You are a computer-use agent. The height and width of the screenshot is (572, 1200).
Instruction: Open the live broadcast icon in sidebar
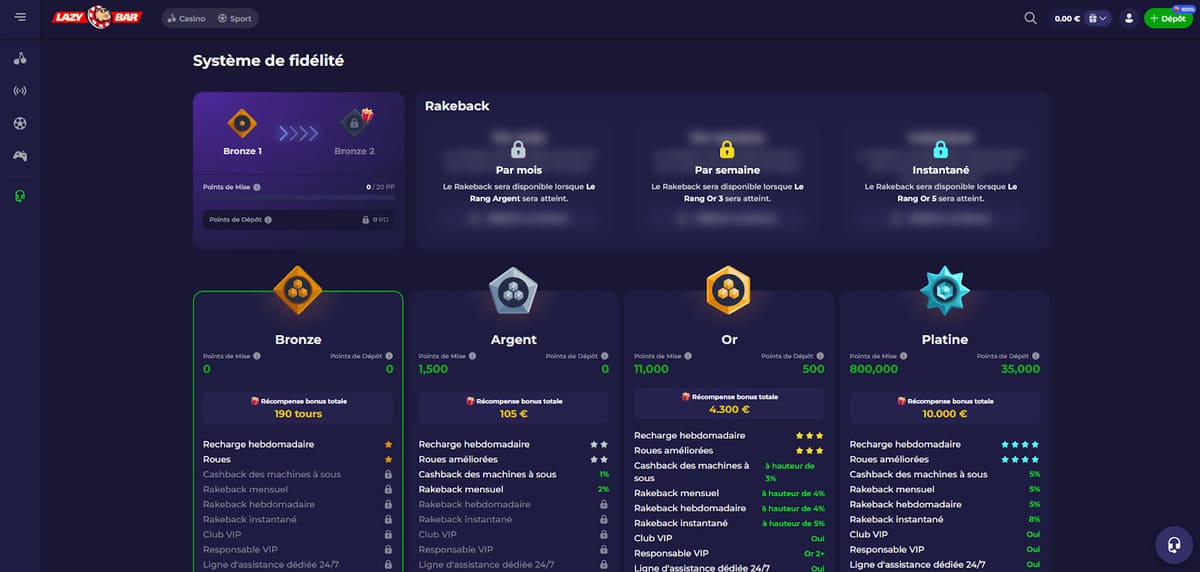pyautogui.click(x=20, y=91)
